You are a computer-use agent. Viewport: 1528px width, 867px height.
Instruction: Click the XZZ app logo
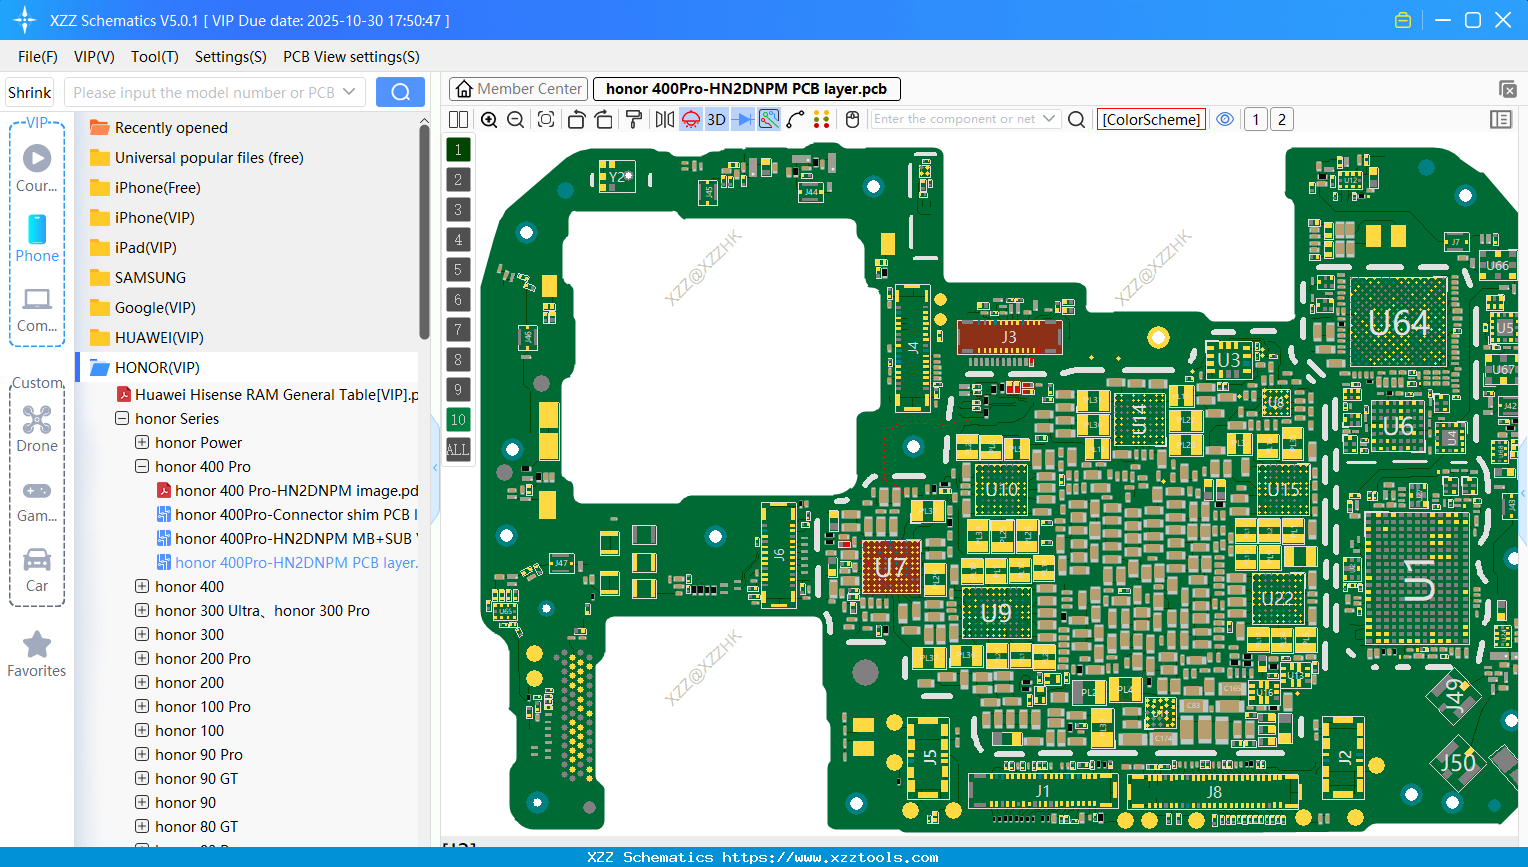click(24, 20)
